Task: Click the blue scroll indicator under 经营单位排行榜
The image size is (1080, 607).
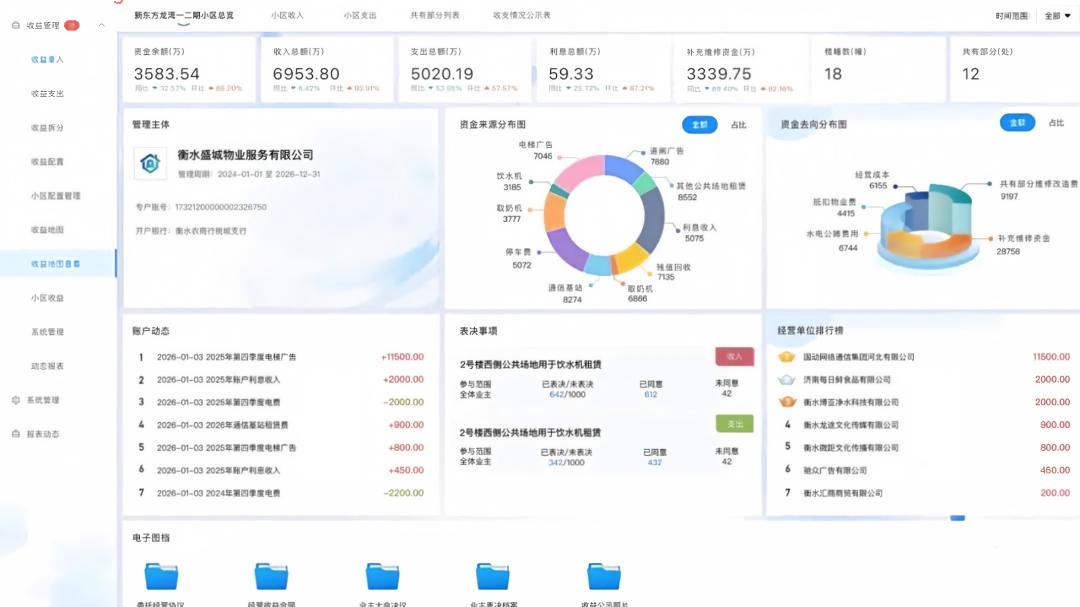Action: (957, 517)
